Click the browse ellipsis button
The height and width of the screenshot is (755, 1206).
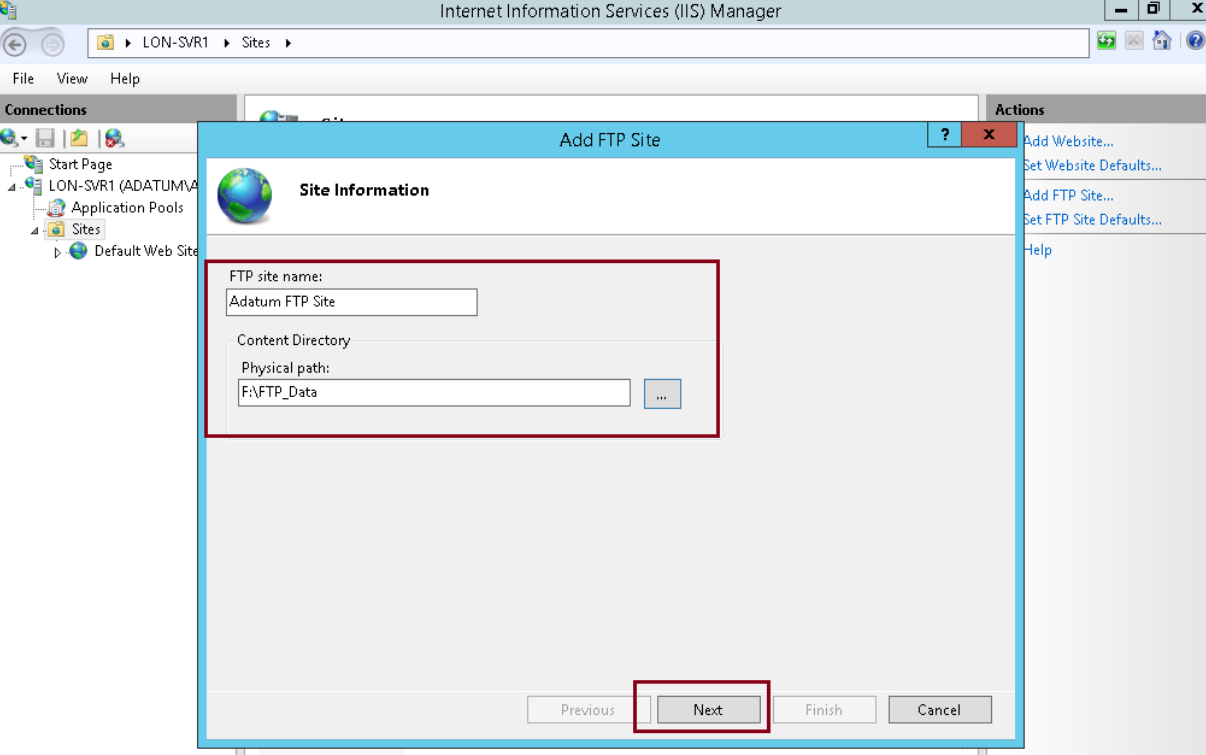point(662,394)
